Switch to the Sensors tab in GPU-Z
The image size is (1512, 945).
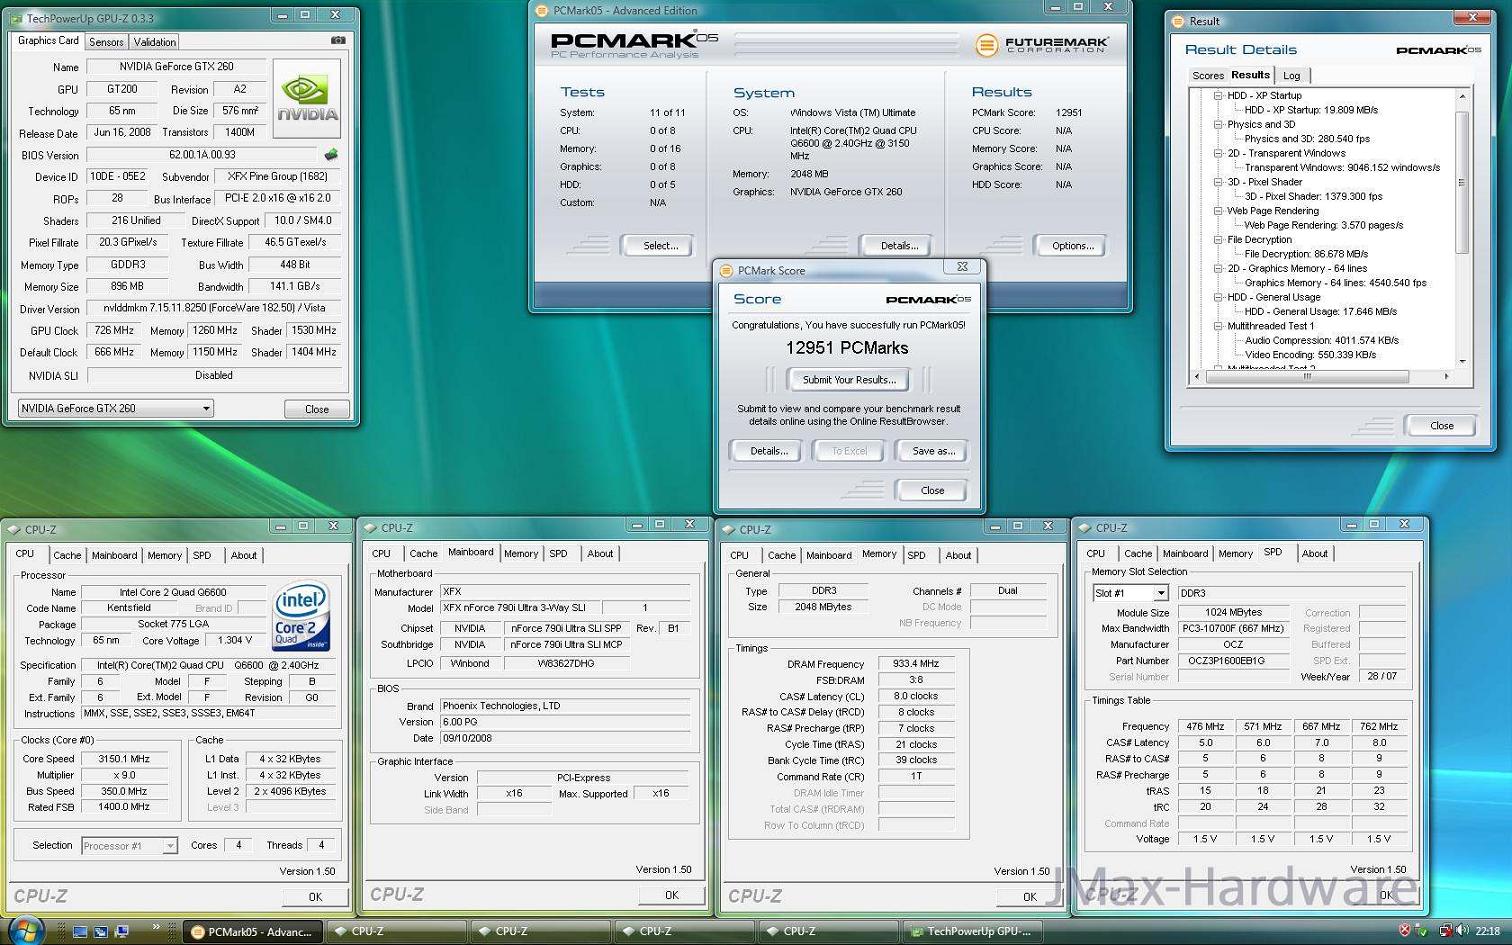(x=106, y=42)
